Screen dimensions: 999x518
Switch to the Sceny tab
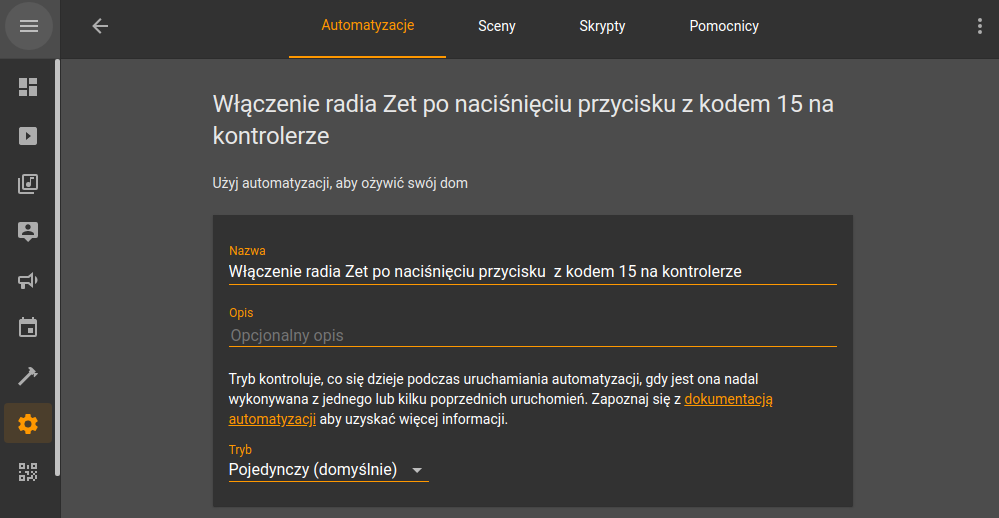[496, 26]
